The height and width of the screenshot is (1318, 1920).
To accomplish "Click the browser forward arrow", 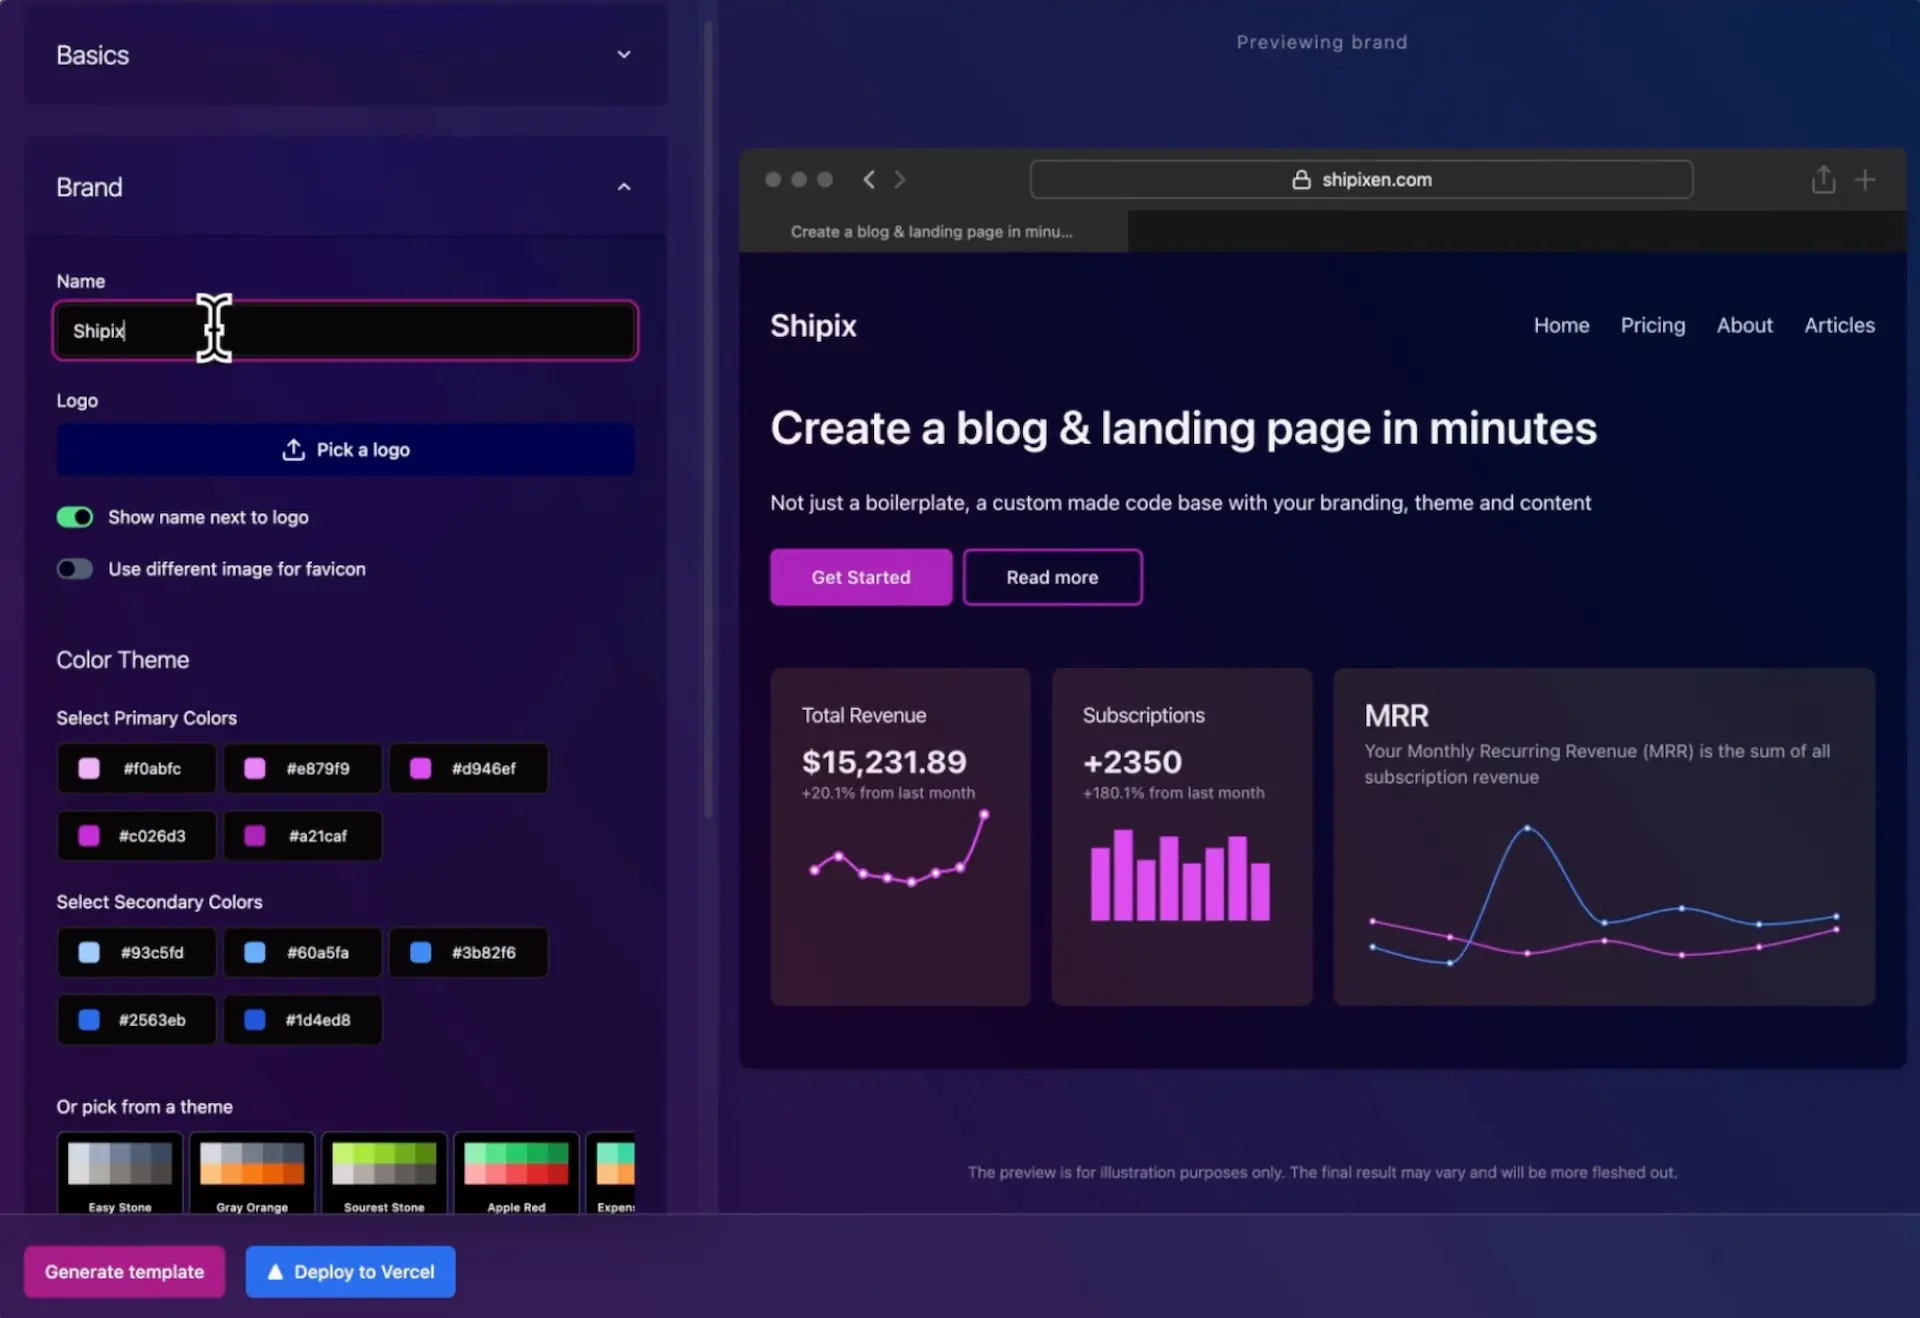I will pyautogui.click(x=900, y=179).
